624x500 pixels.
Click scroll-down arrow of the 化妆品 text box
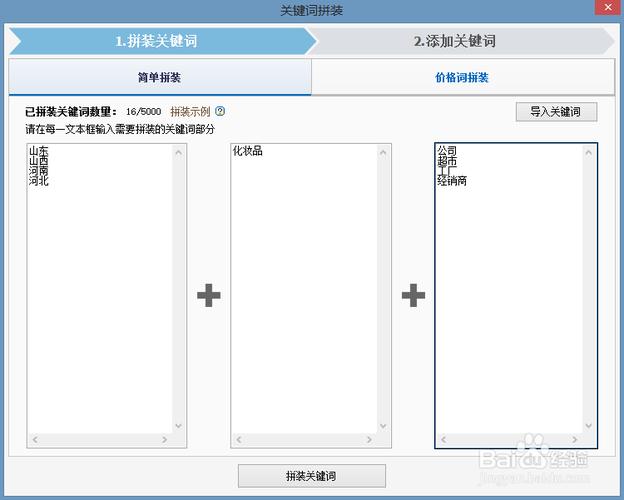[383, 426]
